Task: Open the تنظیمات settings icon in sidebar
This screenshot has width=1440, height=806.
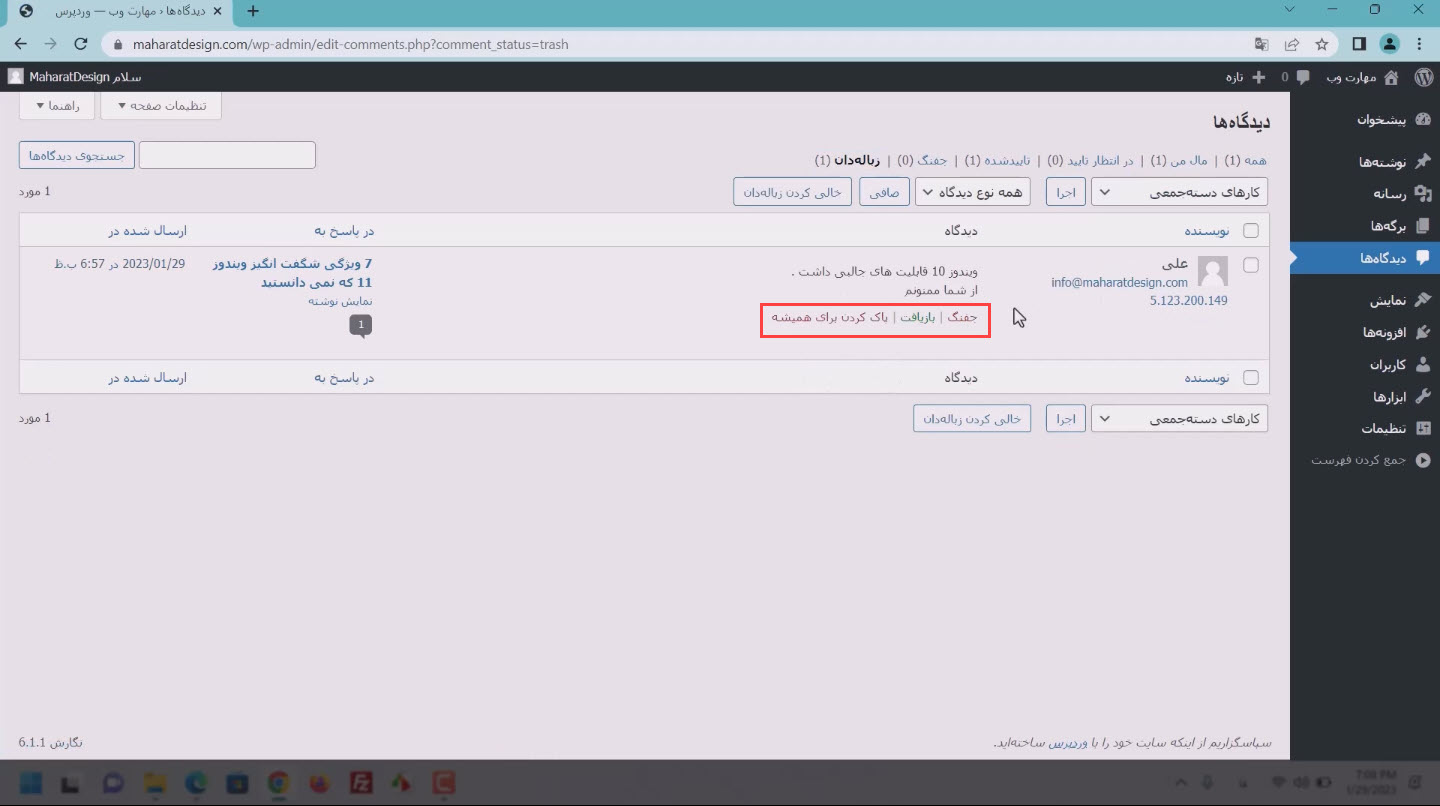Action: pyautogui.click(x=1423, y=428)
